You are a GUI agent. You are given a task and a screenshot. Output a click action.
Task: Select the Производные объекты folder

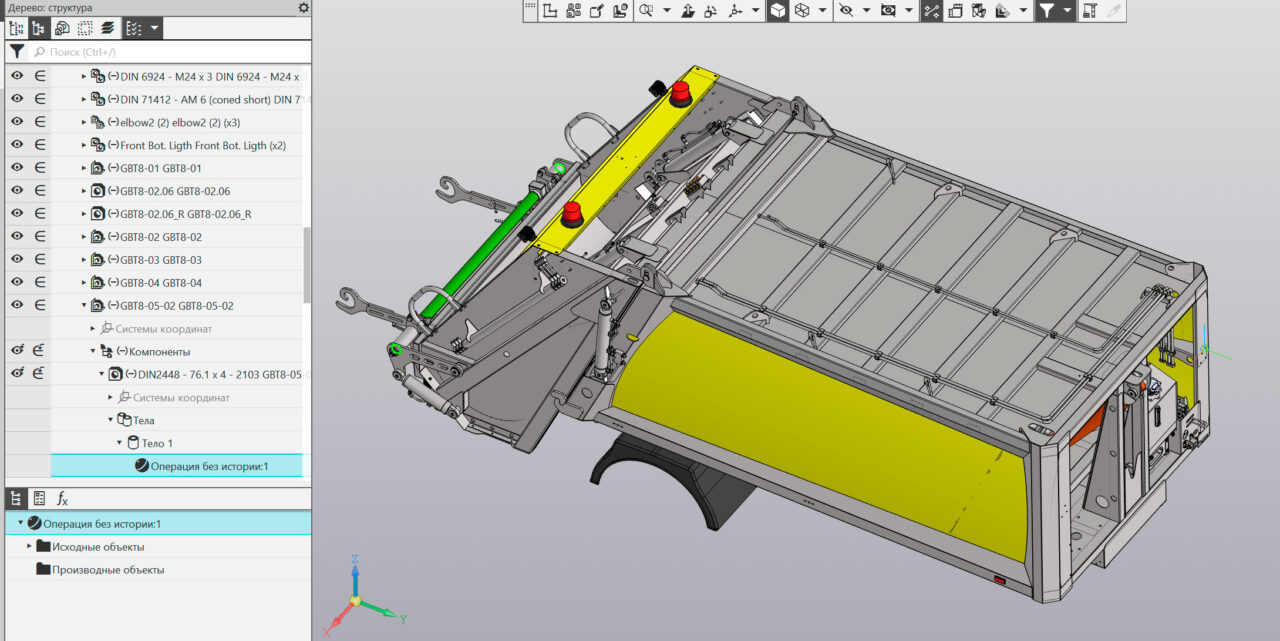click(108, 570)
